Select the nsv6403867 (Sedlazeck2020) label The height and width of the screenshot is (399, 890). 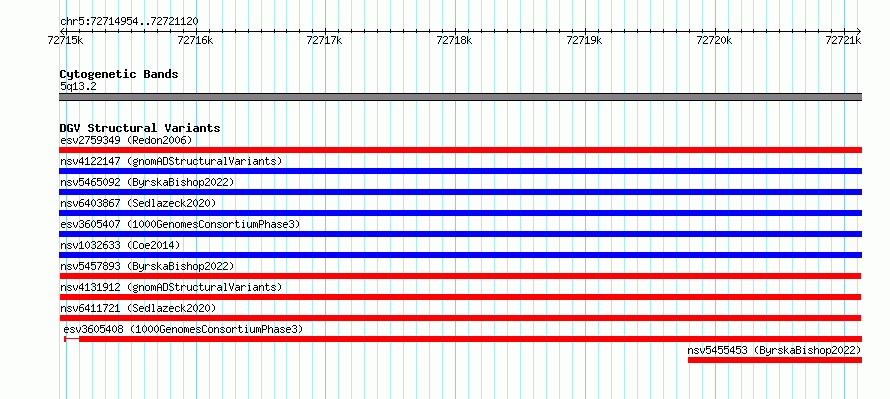(138, 203)
